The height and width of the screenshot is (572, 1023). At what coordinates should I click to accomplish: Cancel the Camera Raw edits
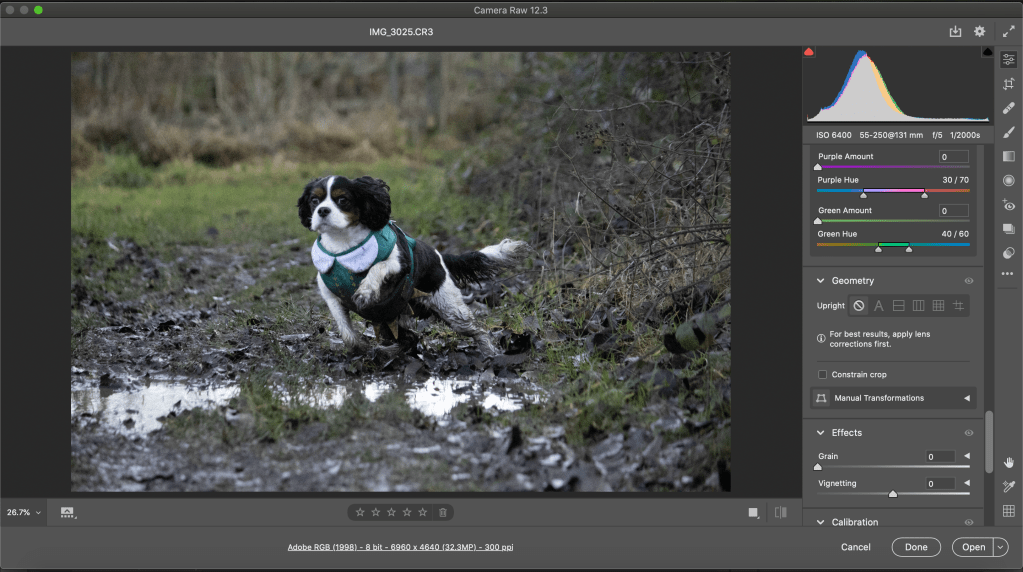(x=855, y=547)
